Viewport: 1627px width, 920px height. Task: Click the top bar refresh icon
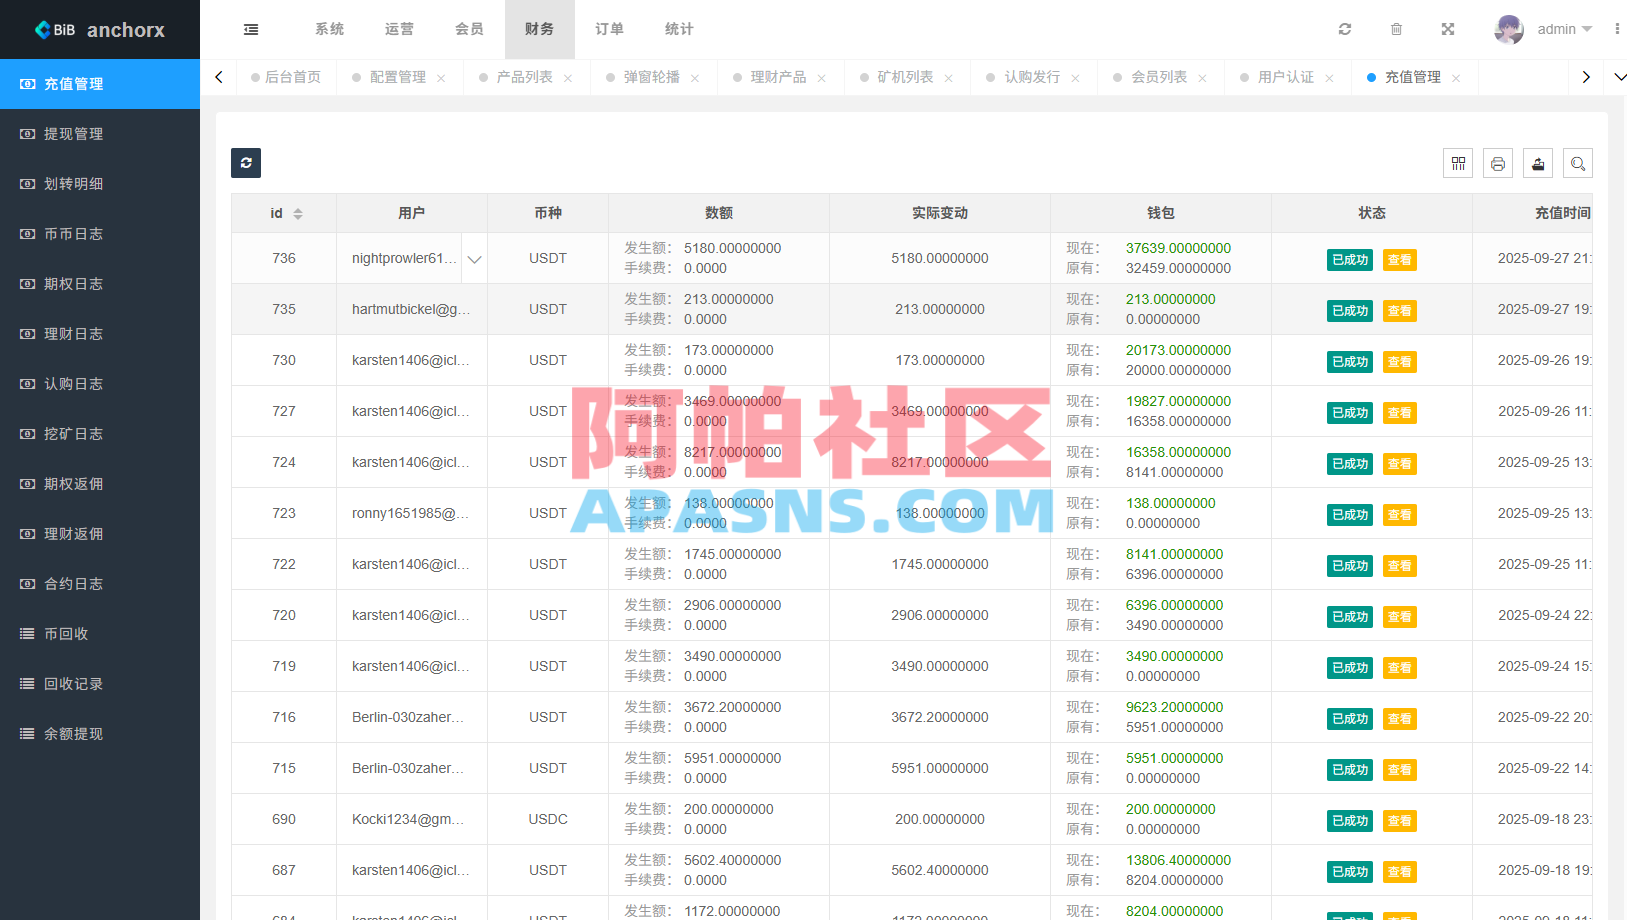[x=1345, y=29]
